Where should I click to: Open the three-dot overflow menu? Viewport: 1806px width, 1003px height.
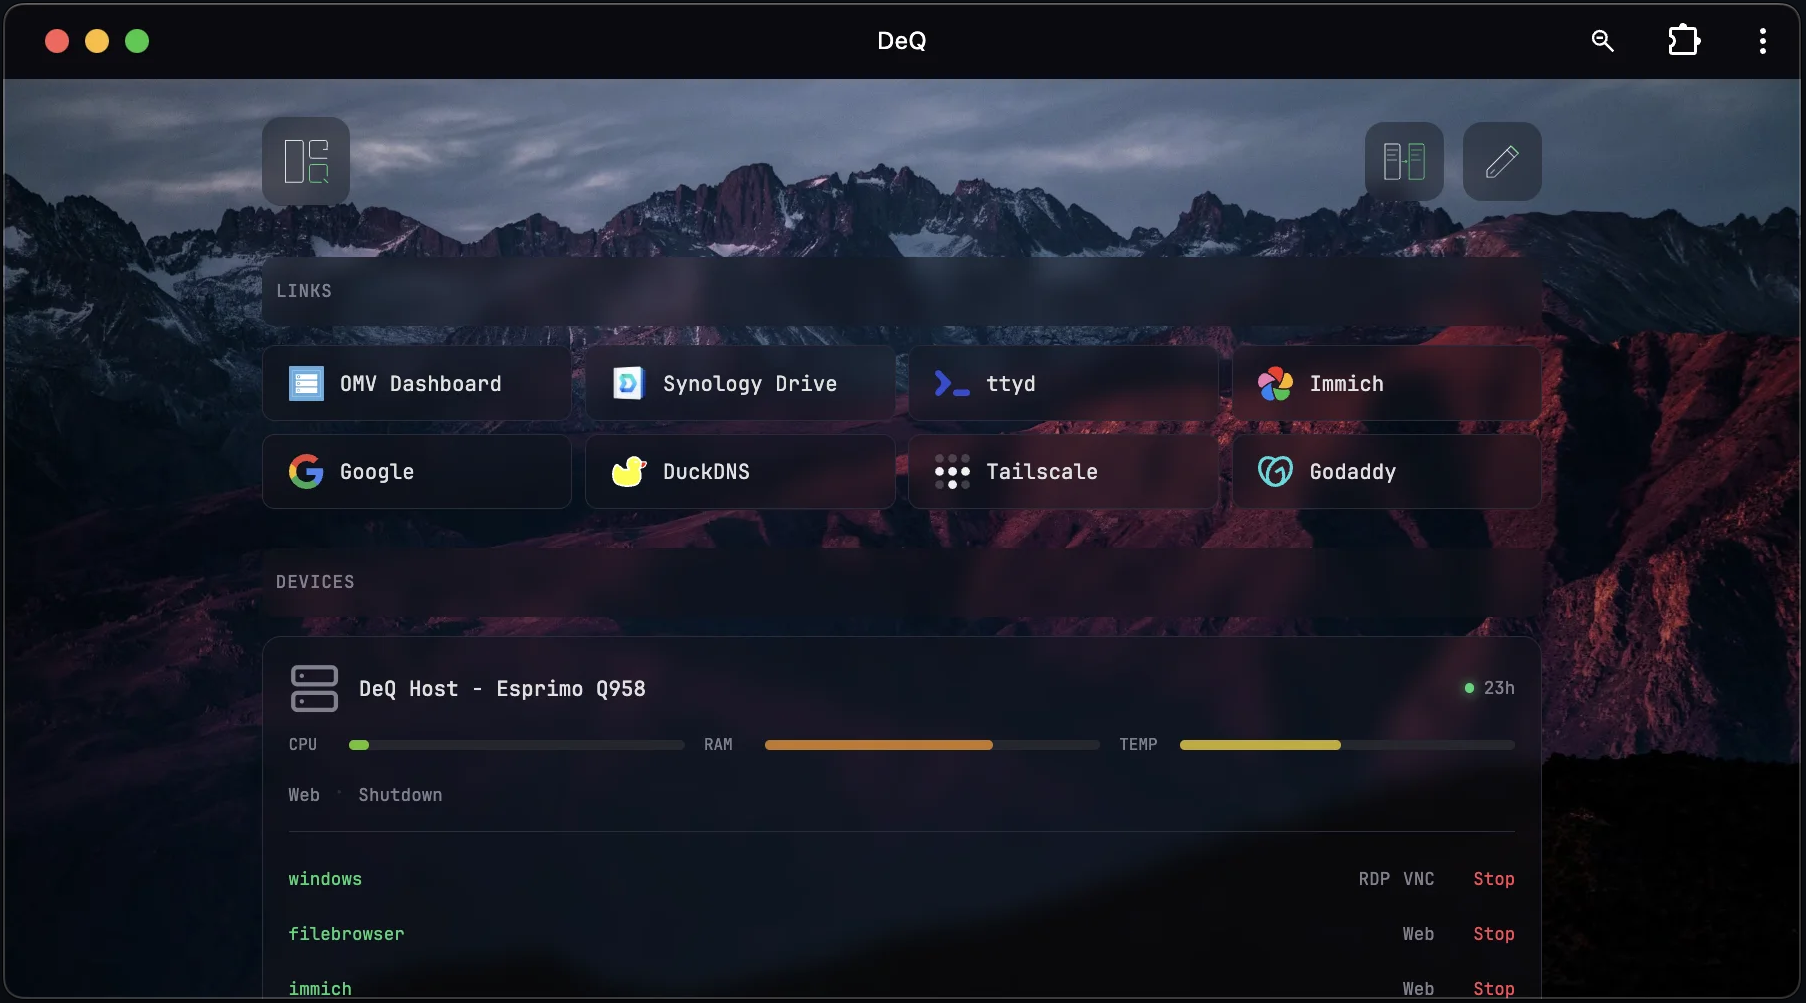pos(1762,41)
